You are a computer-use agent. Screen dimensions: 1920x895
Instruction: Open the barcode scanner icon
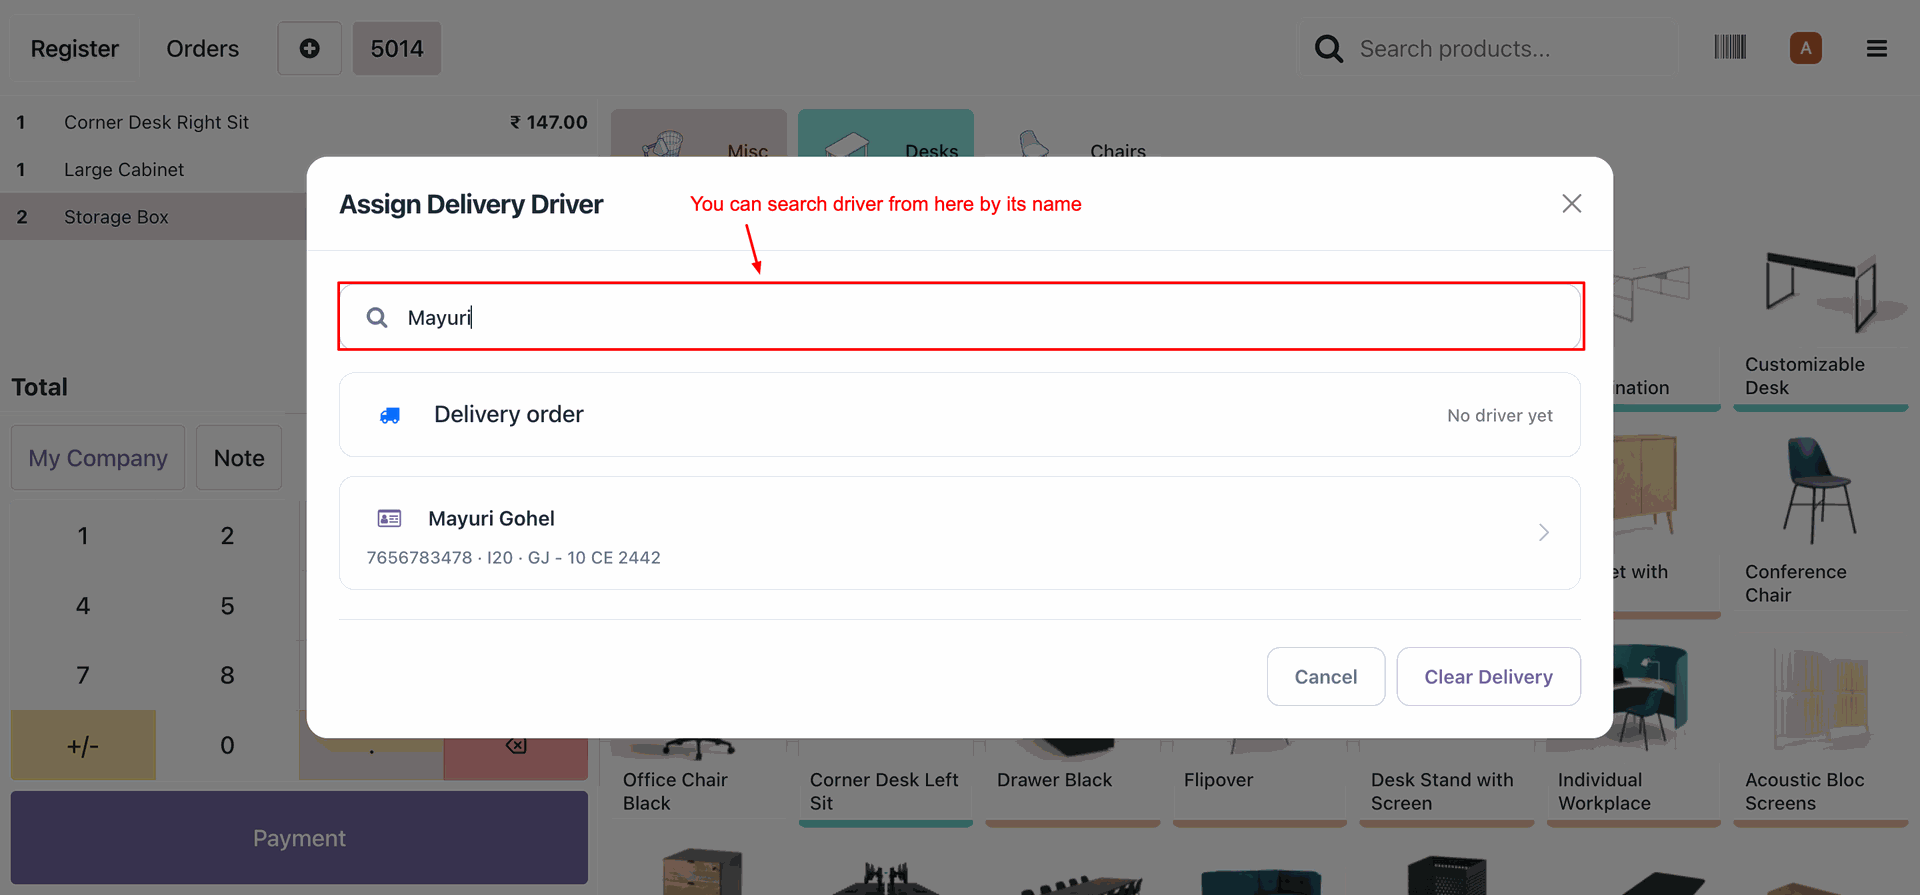[1730, 48]
